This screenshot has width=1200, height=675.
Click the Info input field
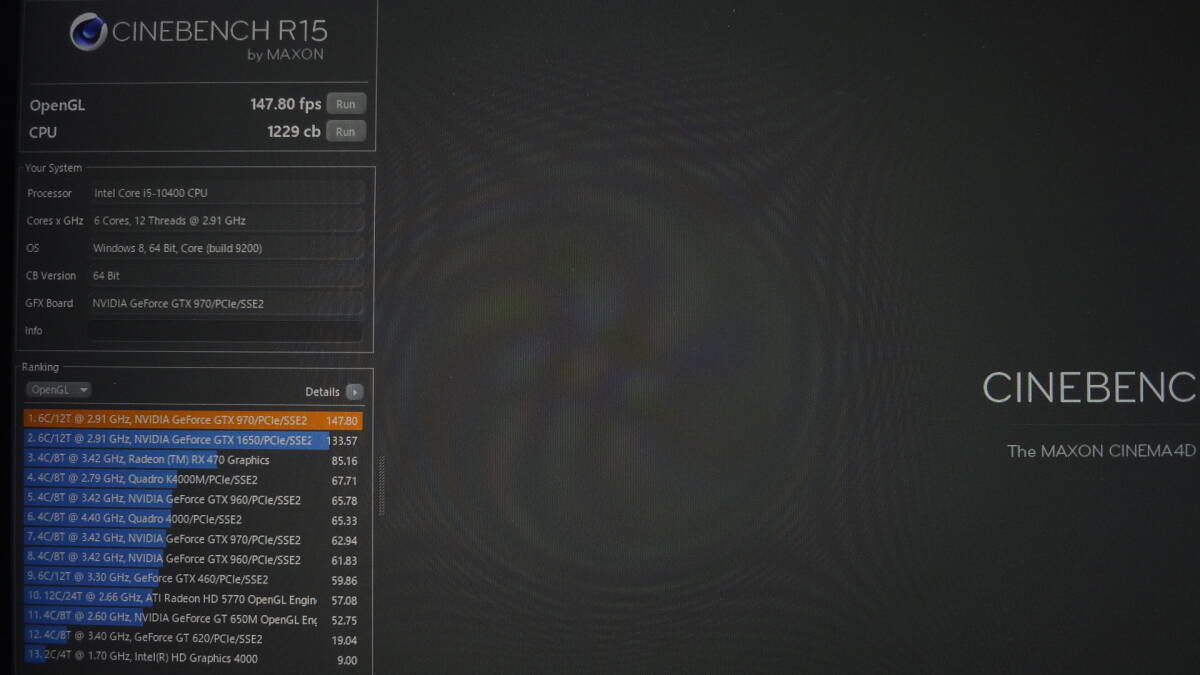tap(225, 331)
